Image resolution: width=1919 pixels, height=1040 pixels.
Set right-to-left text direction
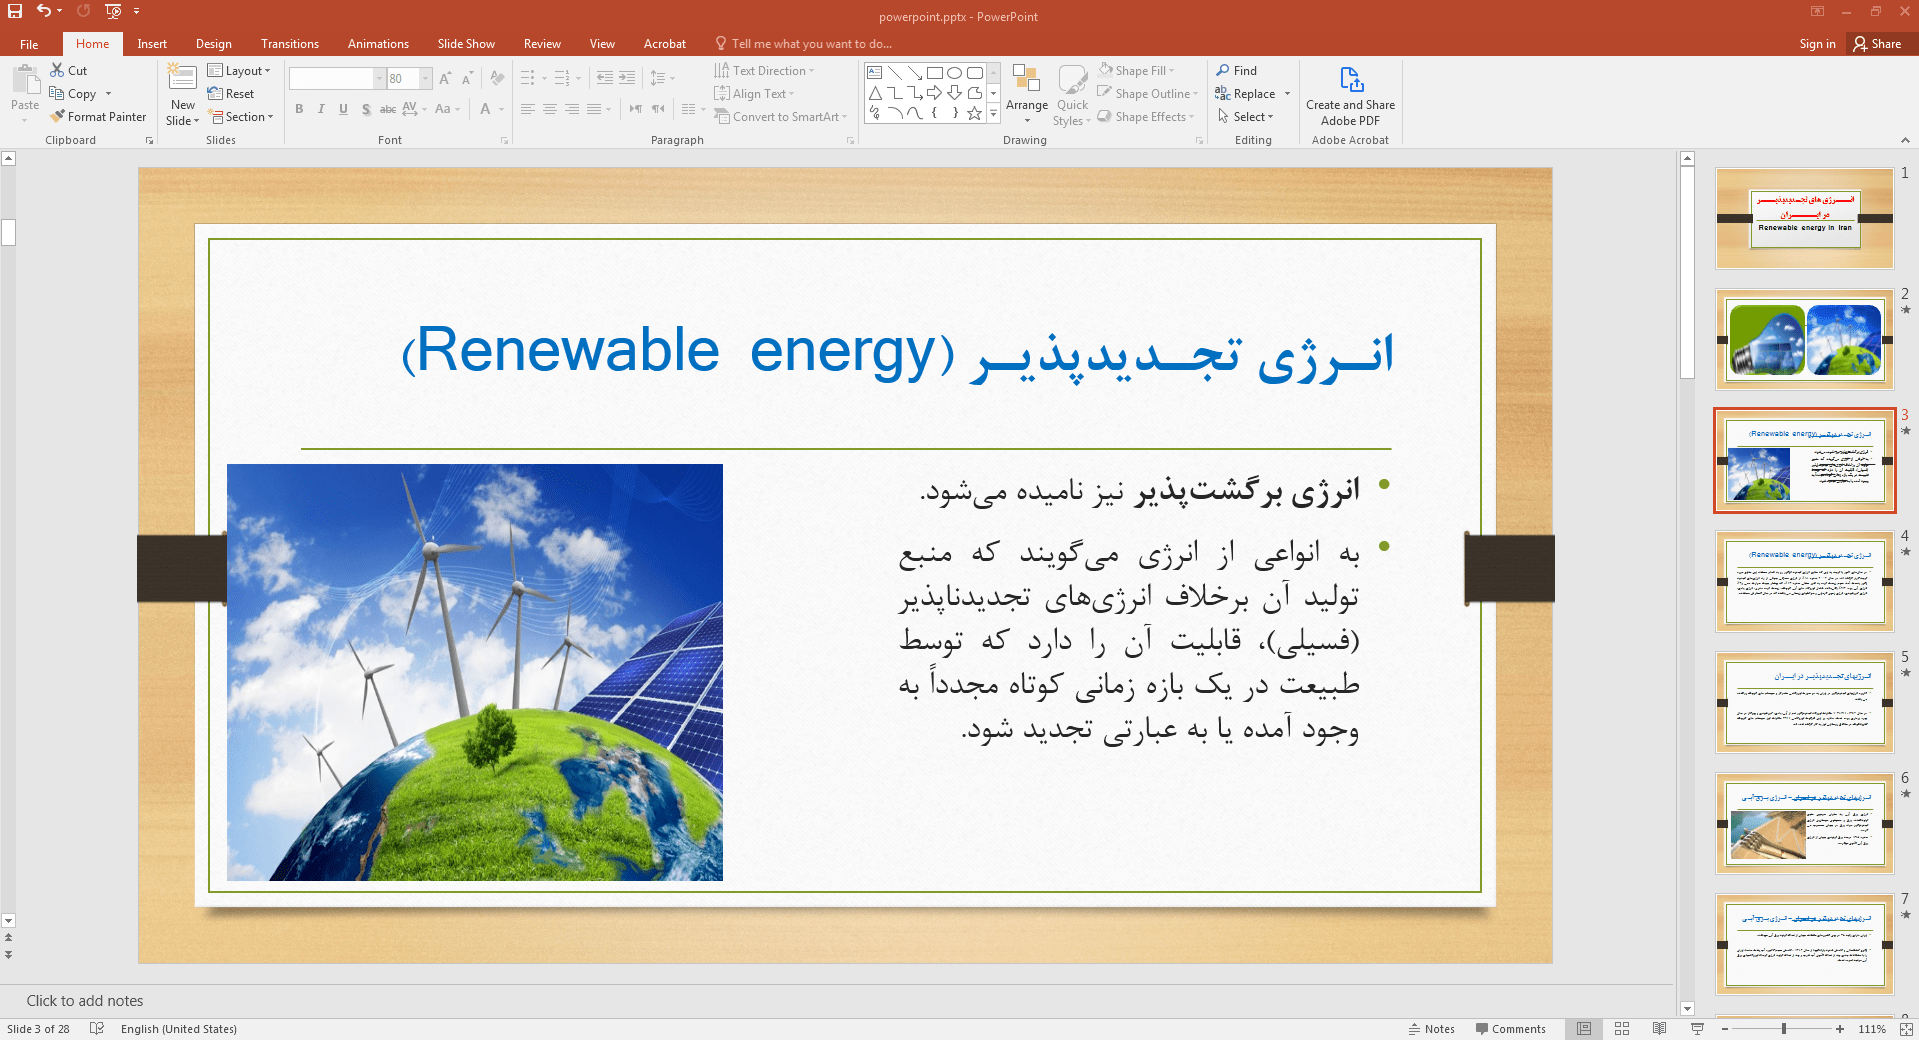[636, 109]
